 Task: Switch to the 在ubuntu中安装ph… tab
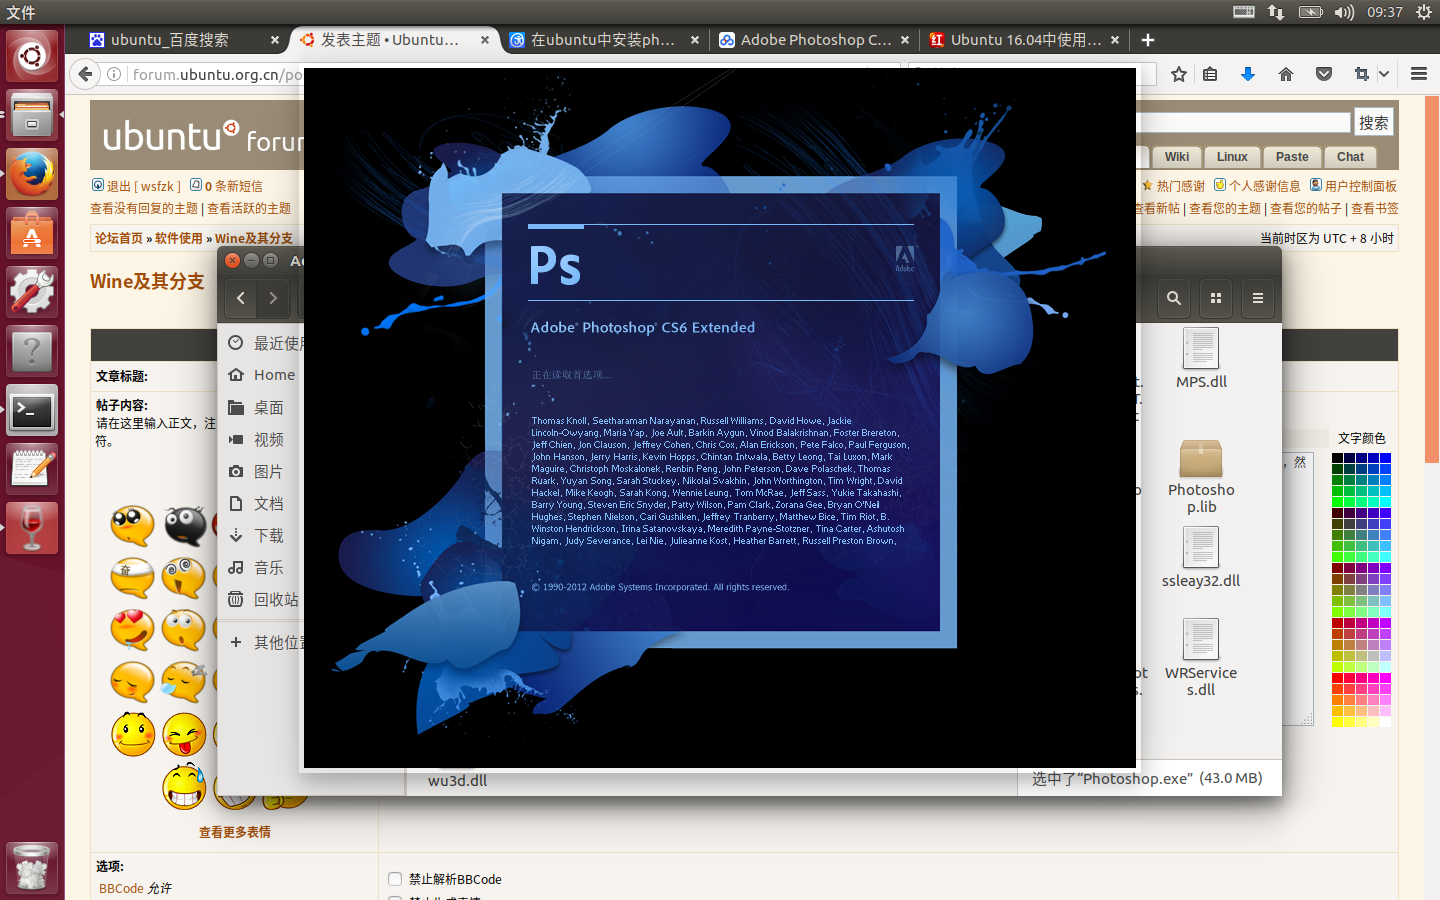click(602, 40)
